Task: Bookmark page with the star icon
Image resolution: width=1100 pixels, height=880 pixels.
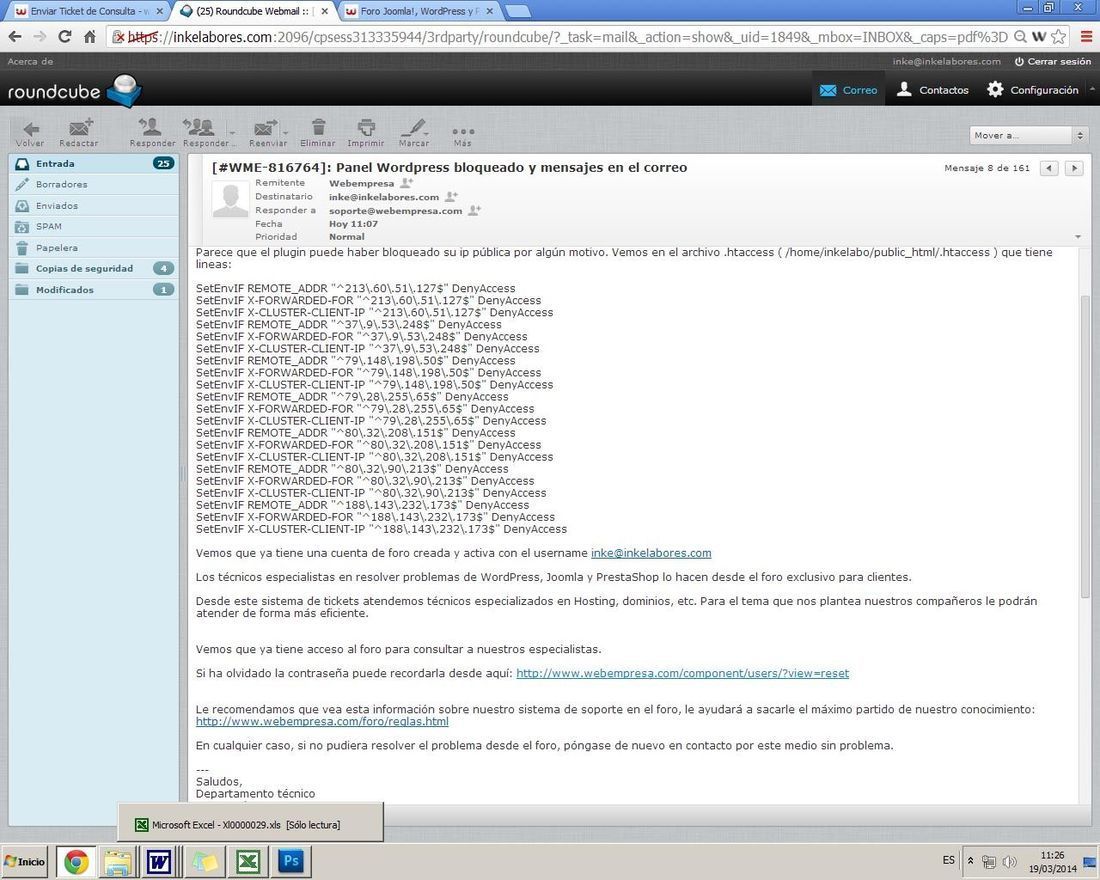Action: point(1059,36)
